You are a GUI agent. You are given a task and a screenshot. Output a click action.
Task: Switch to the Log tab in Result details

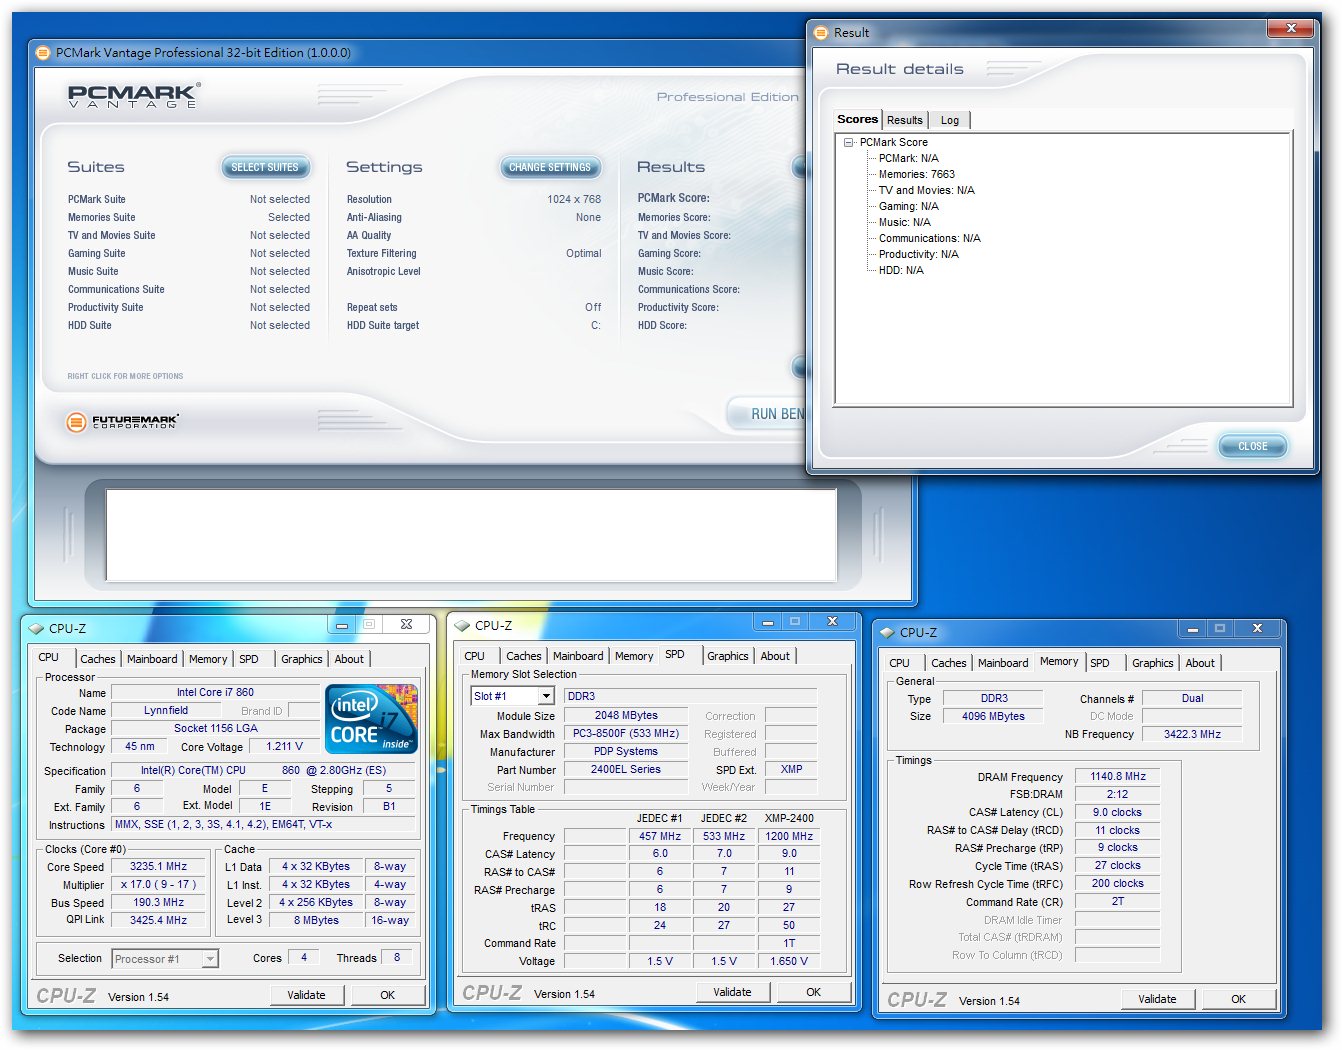949,120
